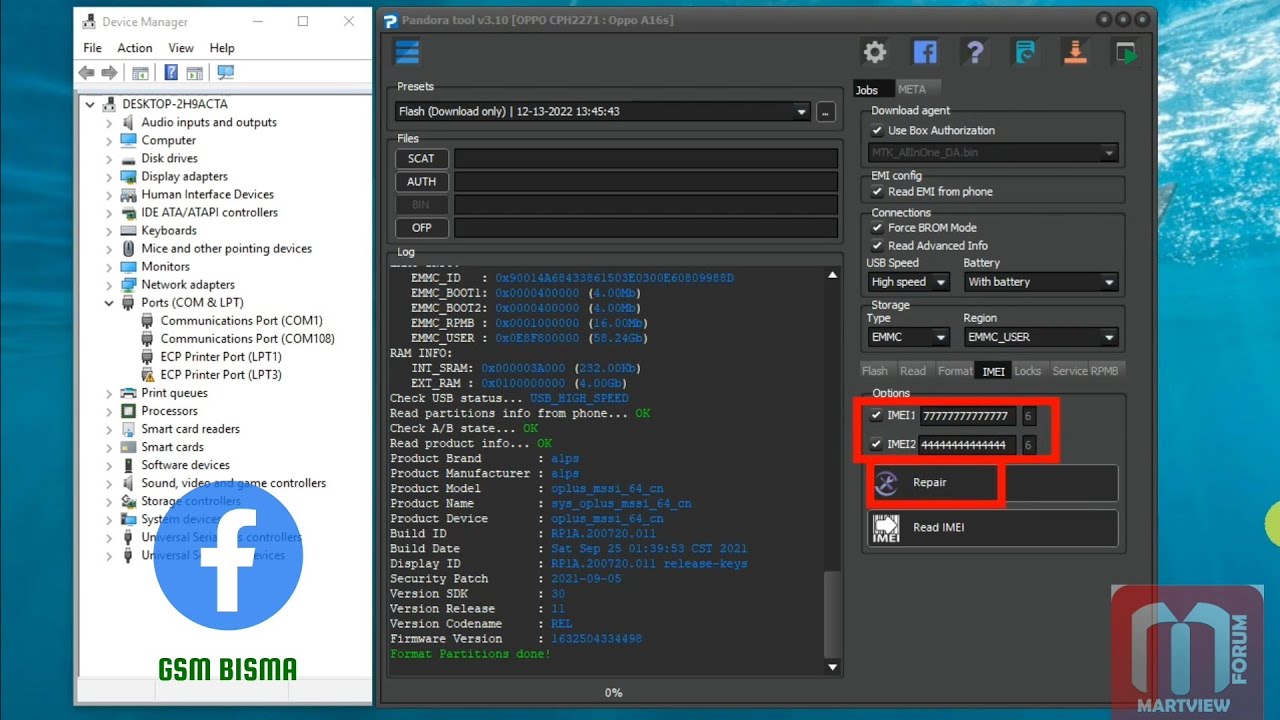
Task: Click the log scrollbar down arrow
Action: [x=832, y=667]
